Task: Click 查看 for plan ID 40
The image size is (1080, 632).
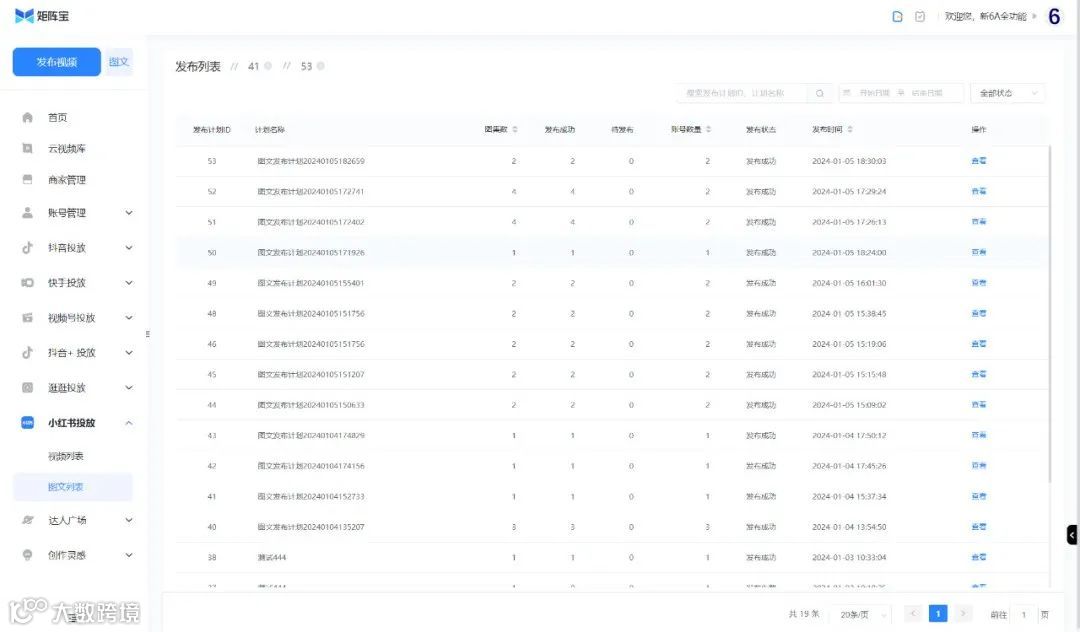Action: pyautogui.click(x=979, y=527)
